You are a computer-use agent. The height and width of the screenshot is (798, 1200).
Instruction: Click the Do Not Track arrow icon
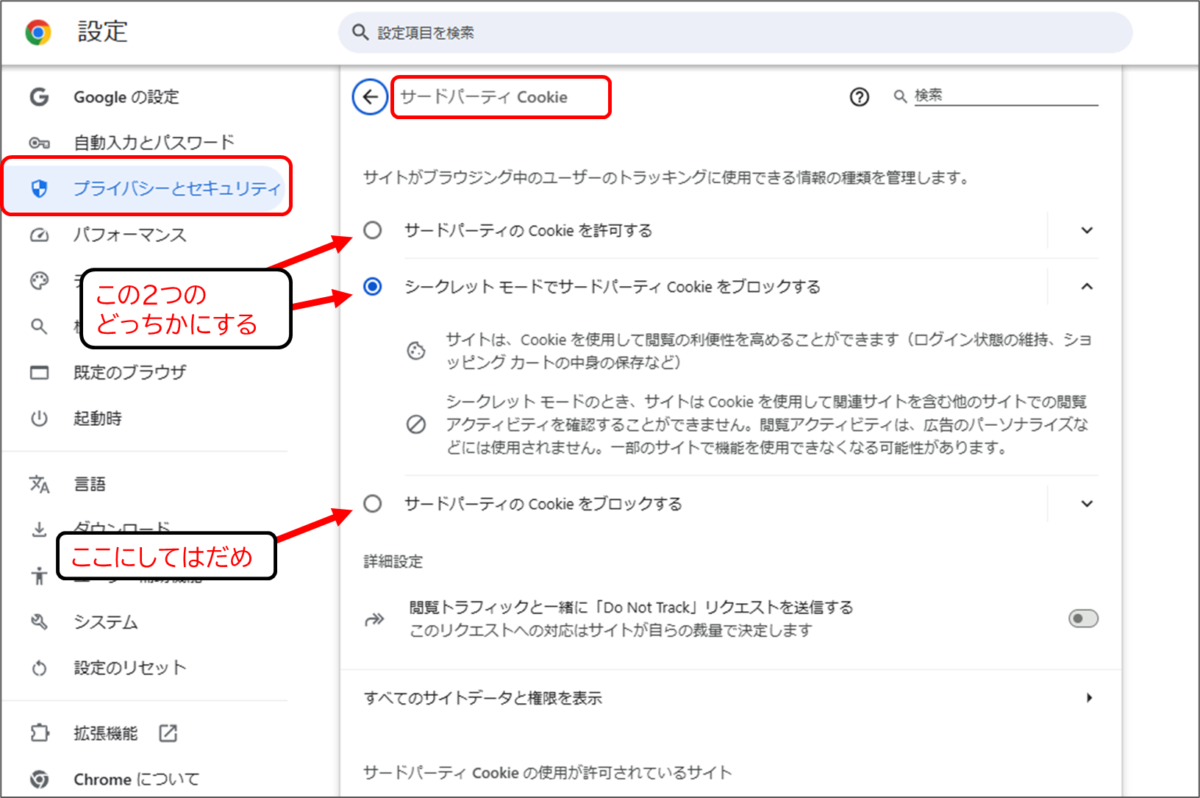[374, 620]
